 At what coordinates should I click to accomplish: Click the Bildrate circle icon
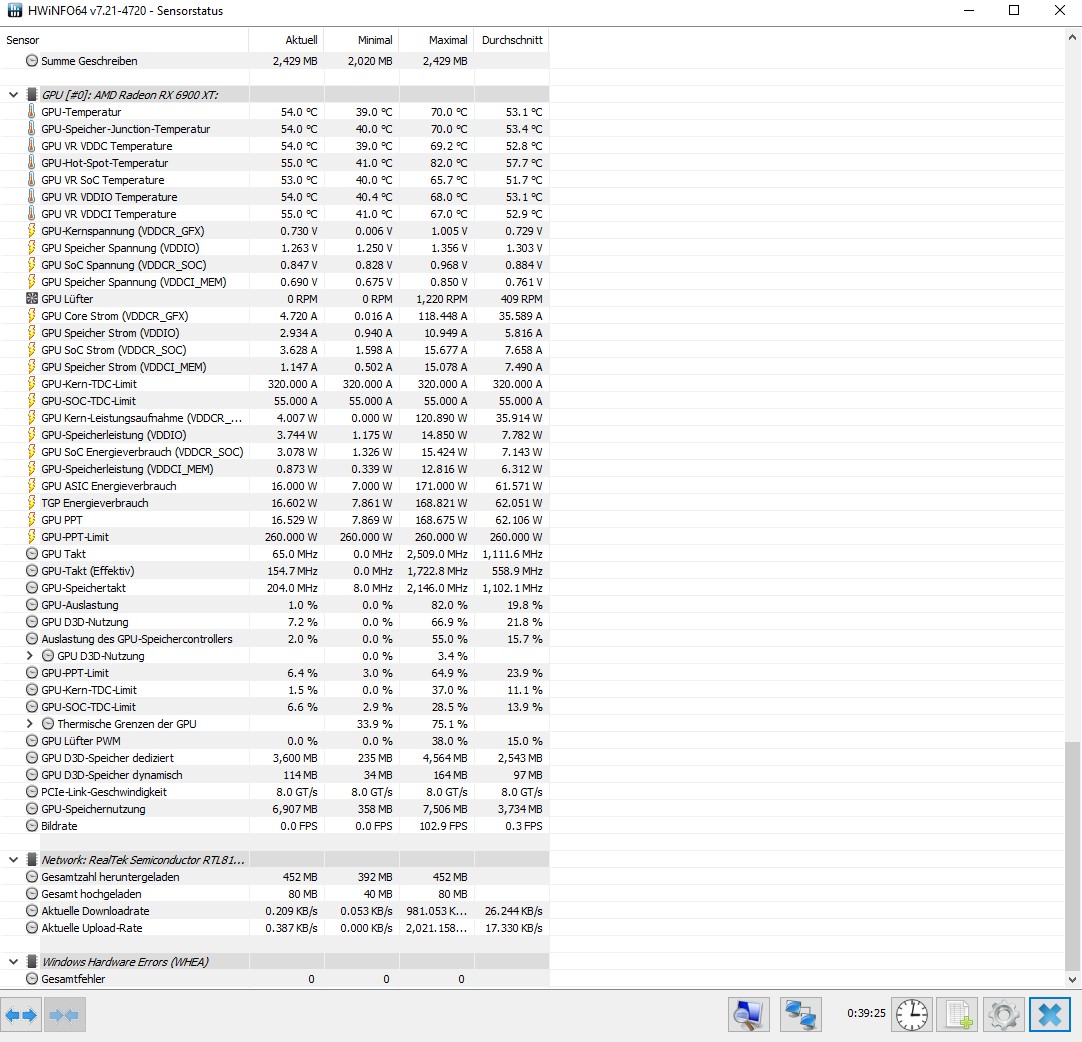click(x=32, y=826)
